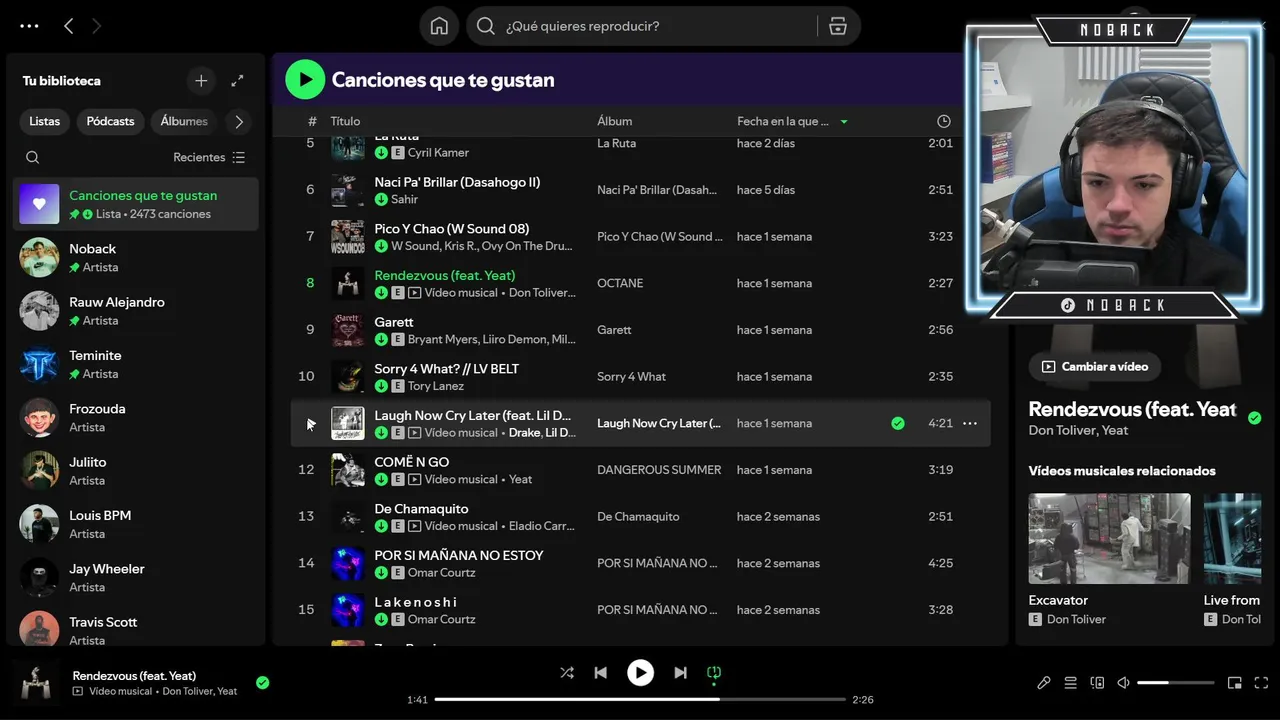Adjust the volume slider
The height and width of the screenshot is (720, 1280).
1176,683
